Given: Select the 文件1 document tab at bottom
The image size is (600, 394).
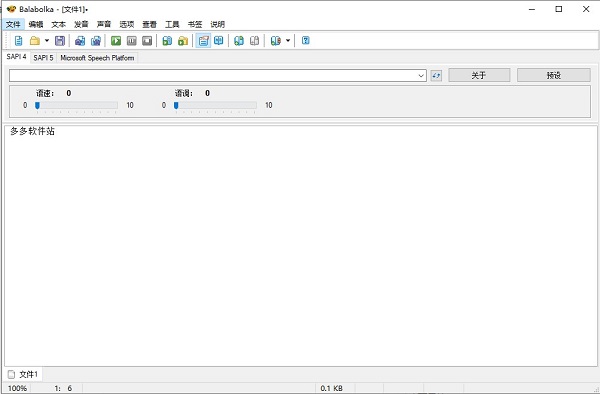Looking at the screenshot, I should (x=23, y=374).
